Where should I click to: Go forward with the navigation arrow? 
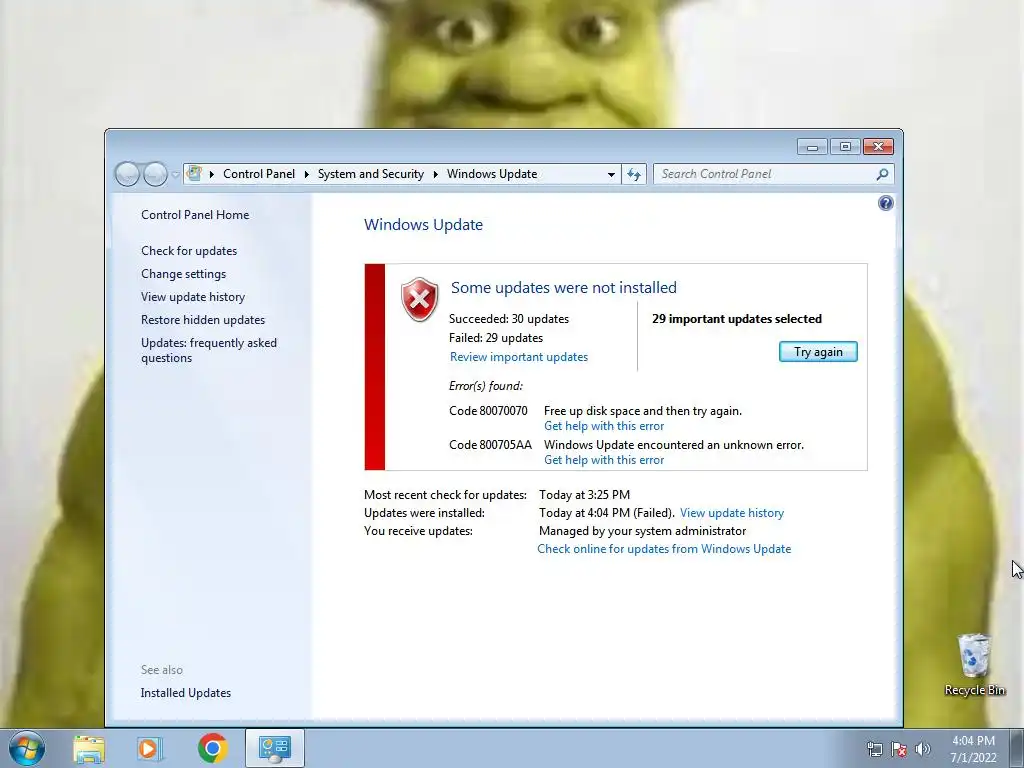click(155, 174)
